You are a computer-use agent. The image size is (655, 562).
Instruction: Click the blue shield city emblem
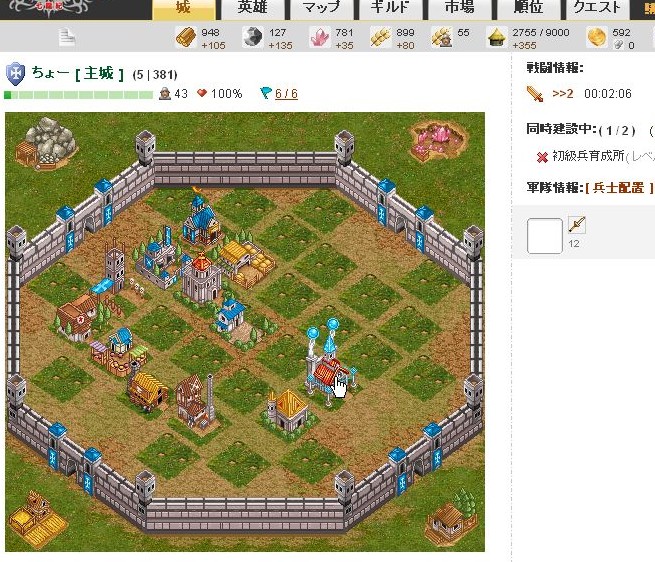(15, 74)
